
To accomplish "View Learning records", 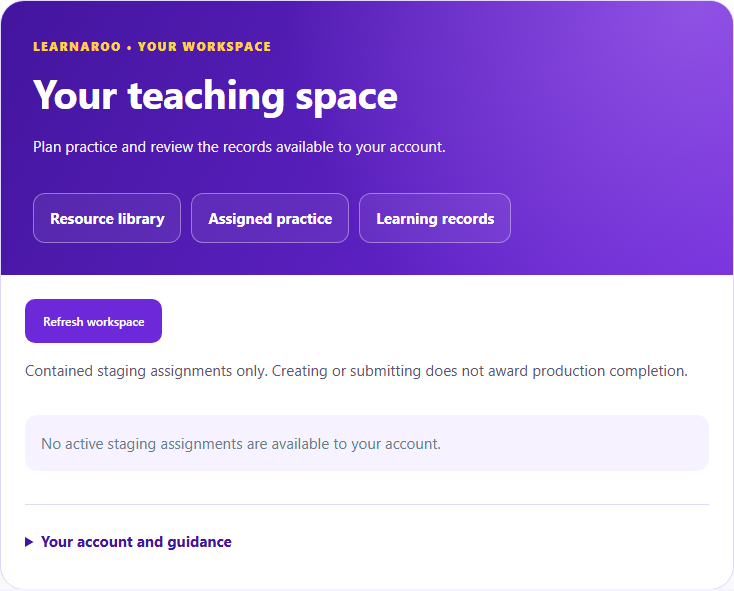I will 435,218.
